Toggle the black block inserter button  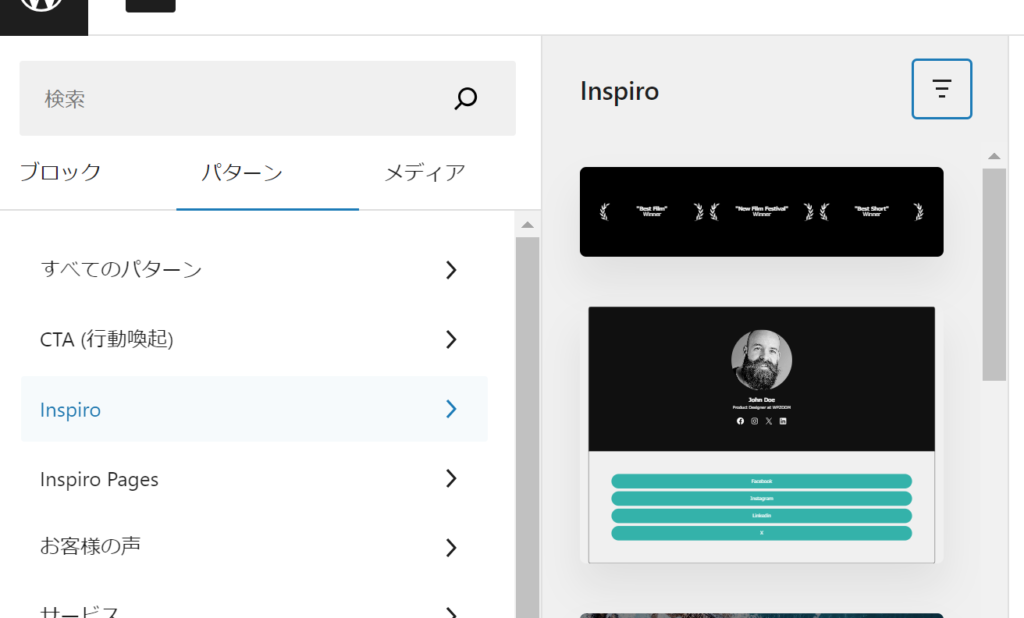(x=150, y=5)
